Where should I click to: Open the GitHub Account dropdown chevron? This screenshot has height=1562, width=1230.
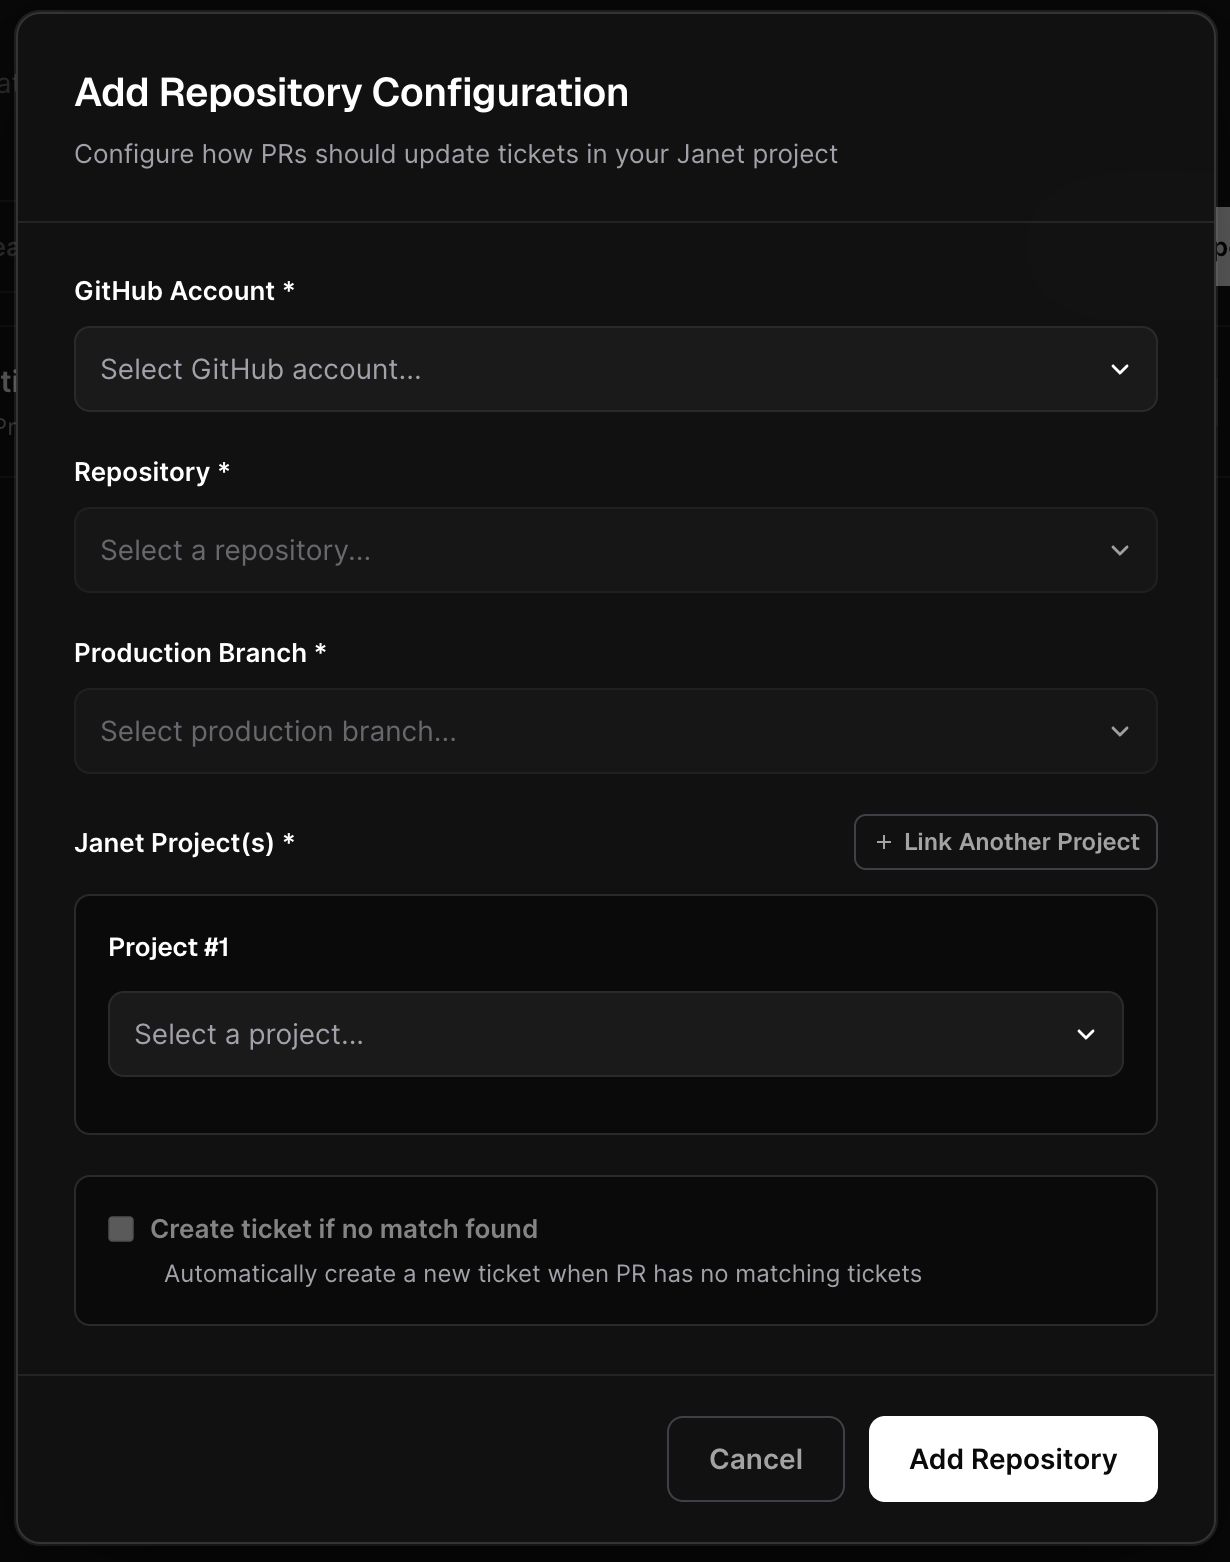click(x=1120, y=369)
